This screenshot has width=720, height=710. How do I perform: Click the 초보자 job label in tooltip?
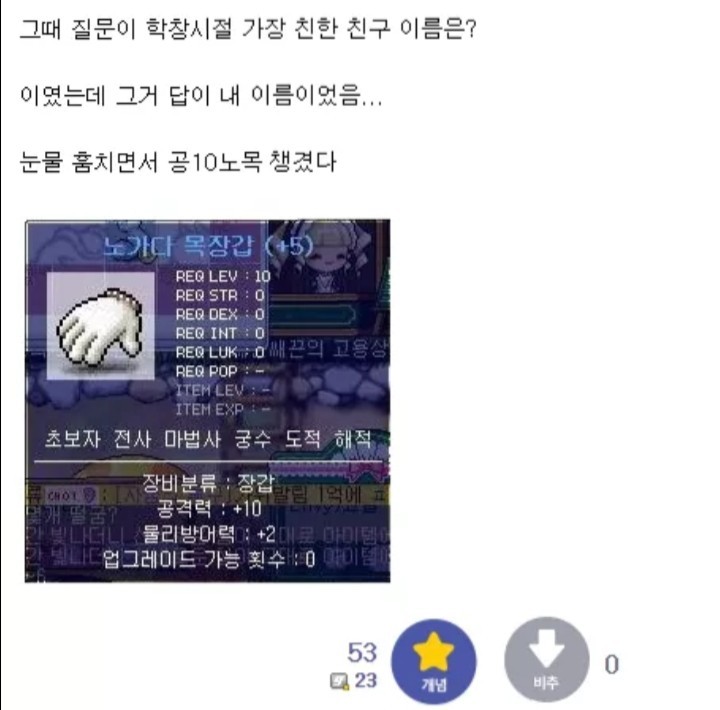pos(73,439)
